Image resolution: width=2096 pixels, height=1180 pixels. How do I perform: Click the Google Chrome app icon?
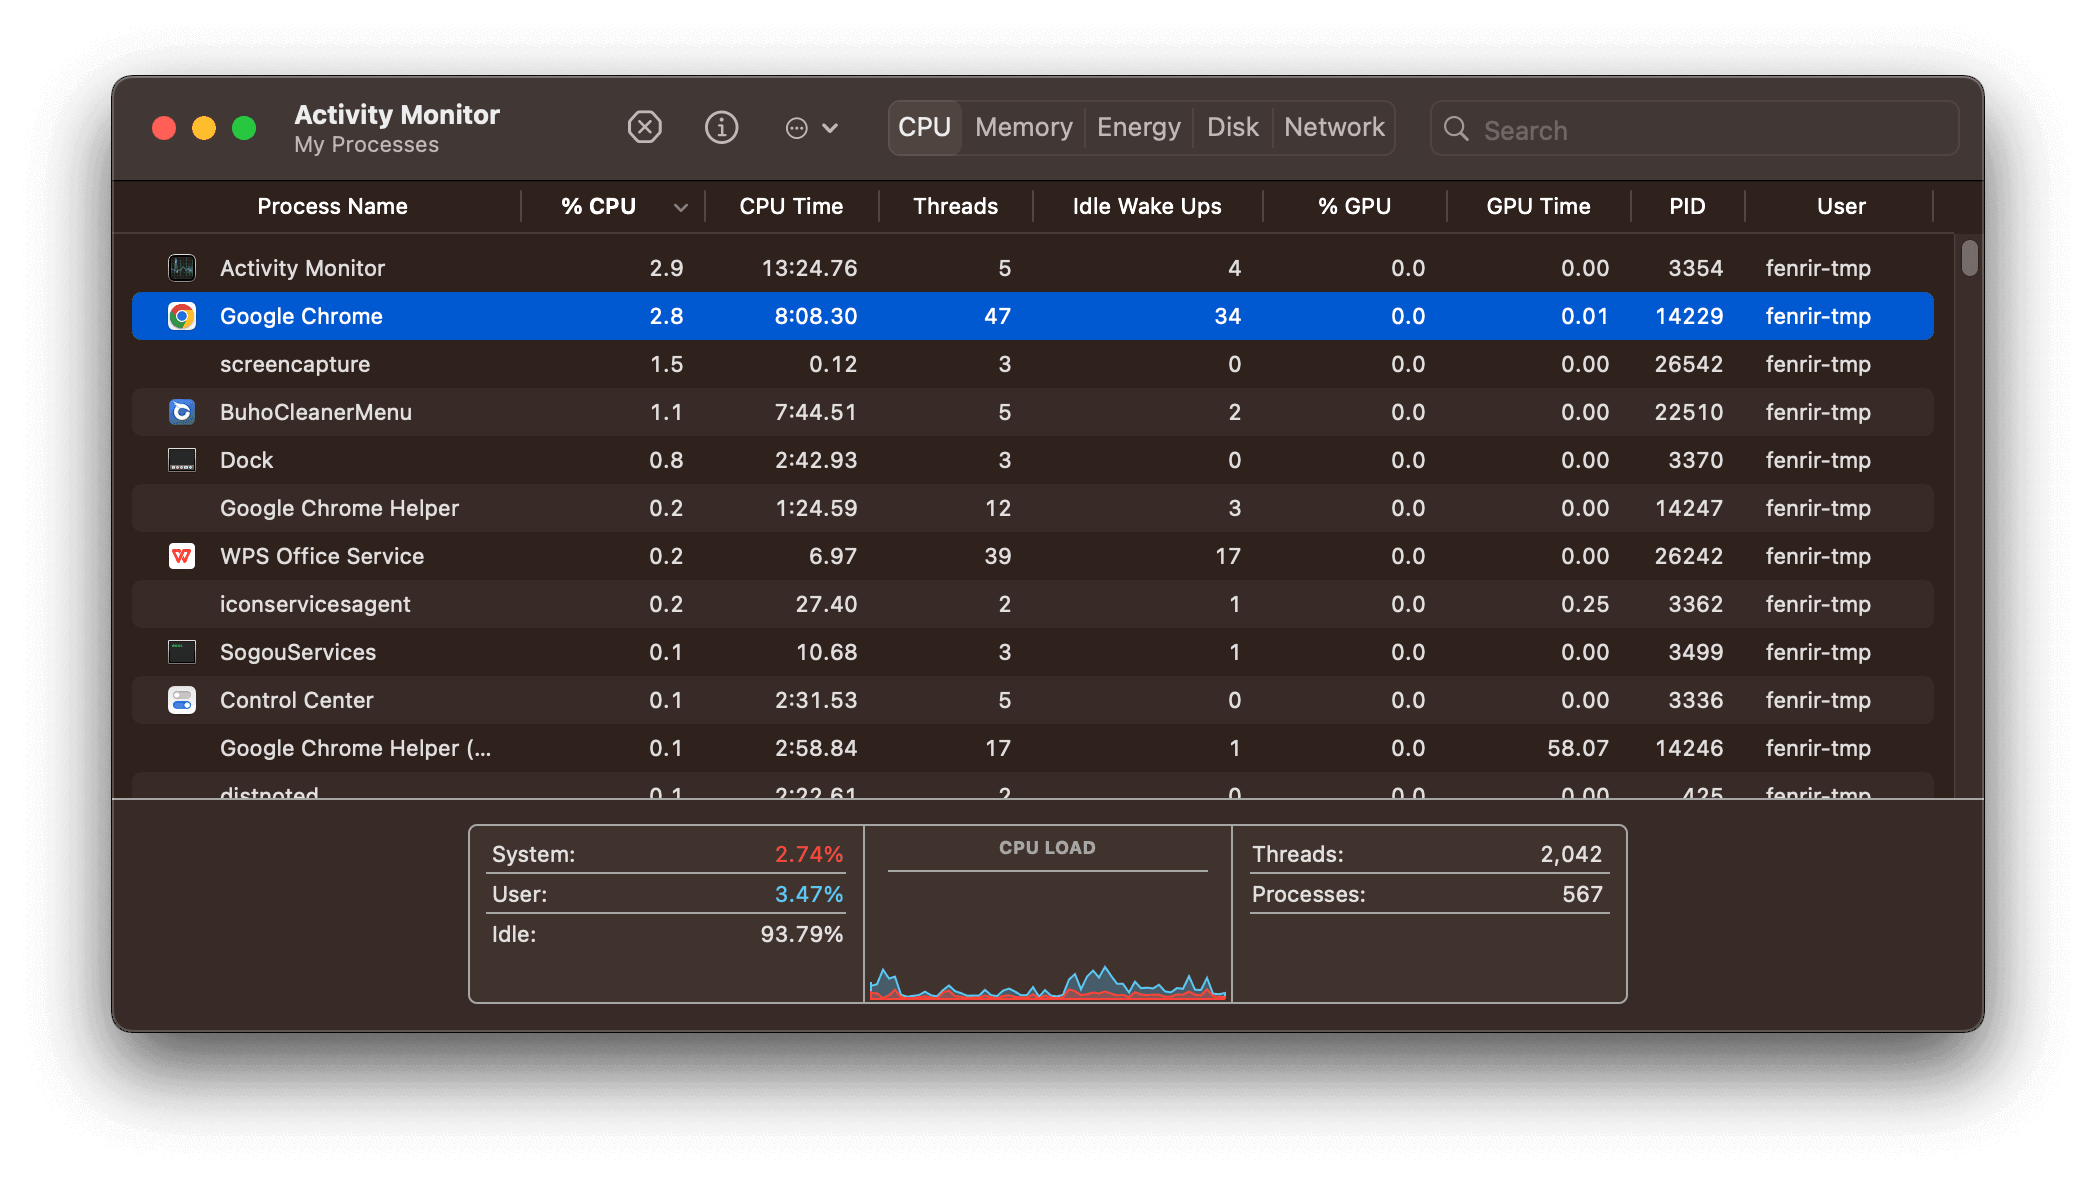coord(181,316)
